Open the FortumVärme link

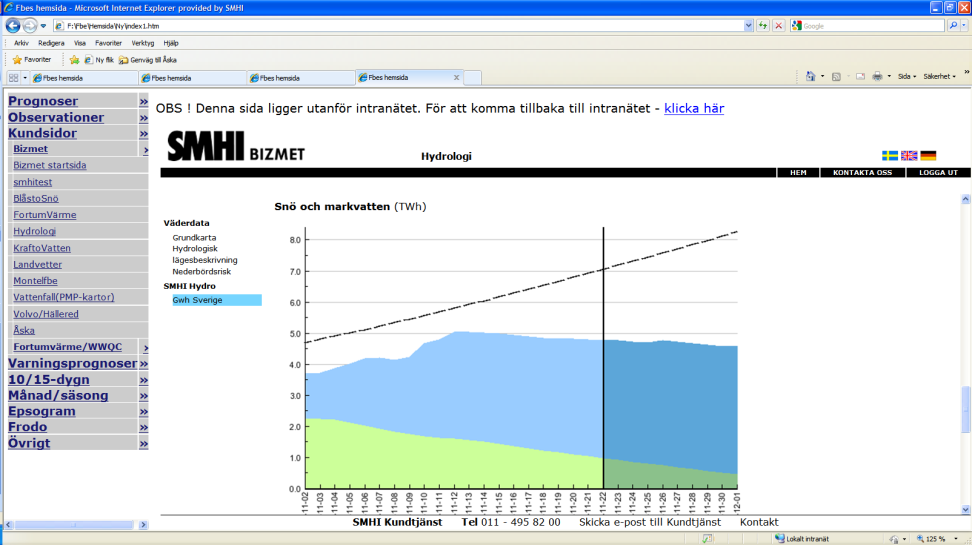[x=45, y=215]
